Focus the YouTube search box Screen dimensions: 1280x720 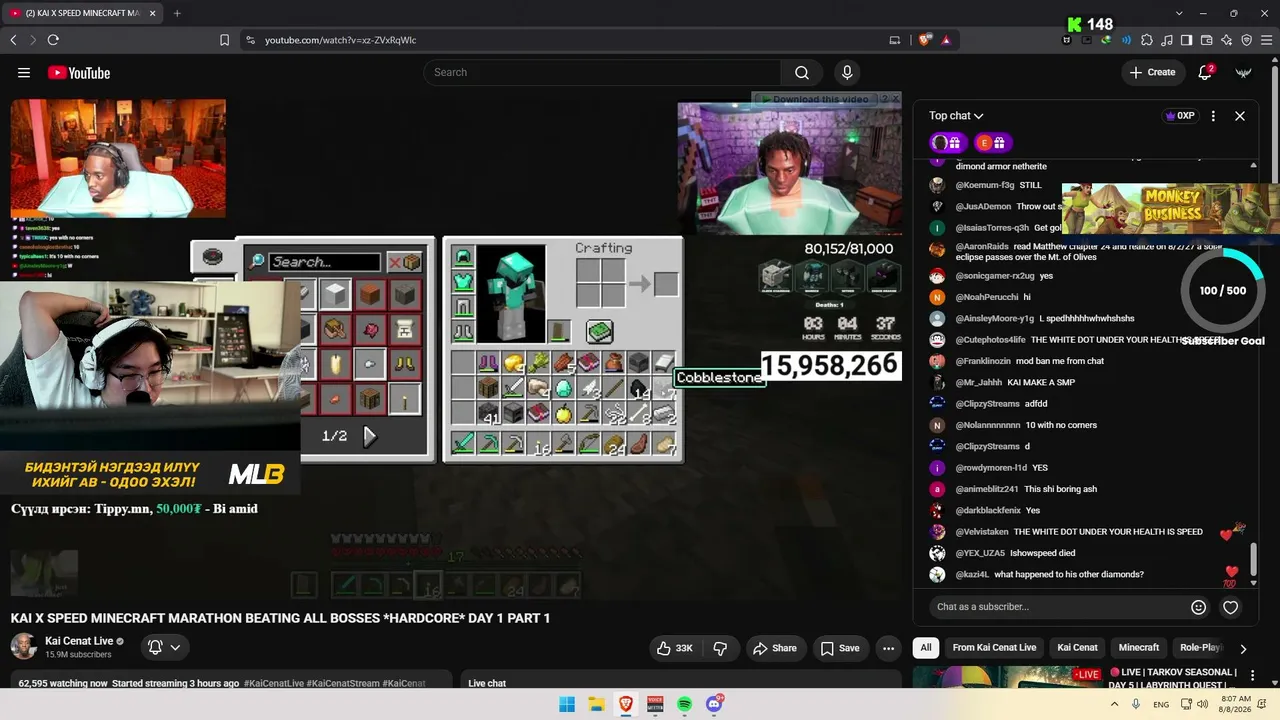(x=603, y=72)
